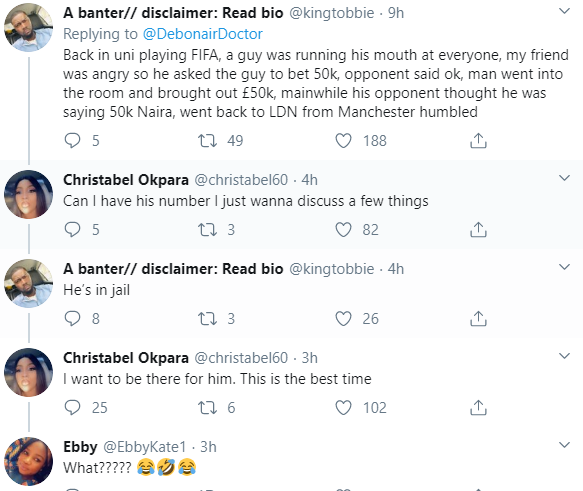
Task: Open Ebby's profile picture
Action: point(28,461)
